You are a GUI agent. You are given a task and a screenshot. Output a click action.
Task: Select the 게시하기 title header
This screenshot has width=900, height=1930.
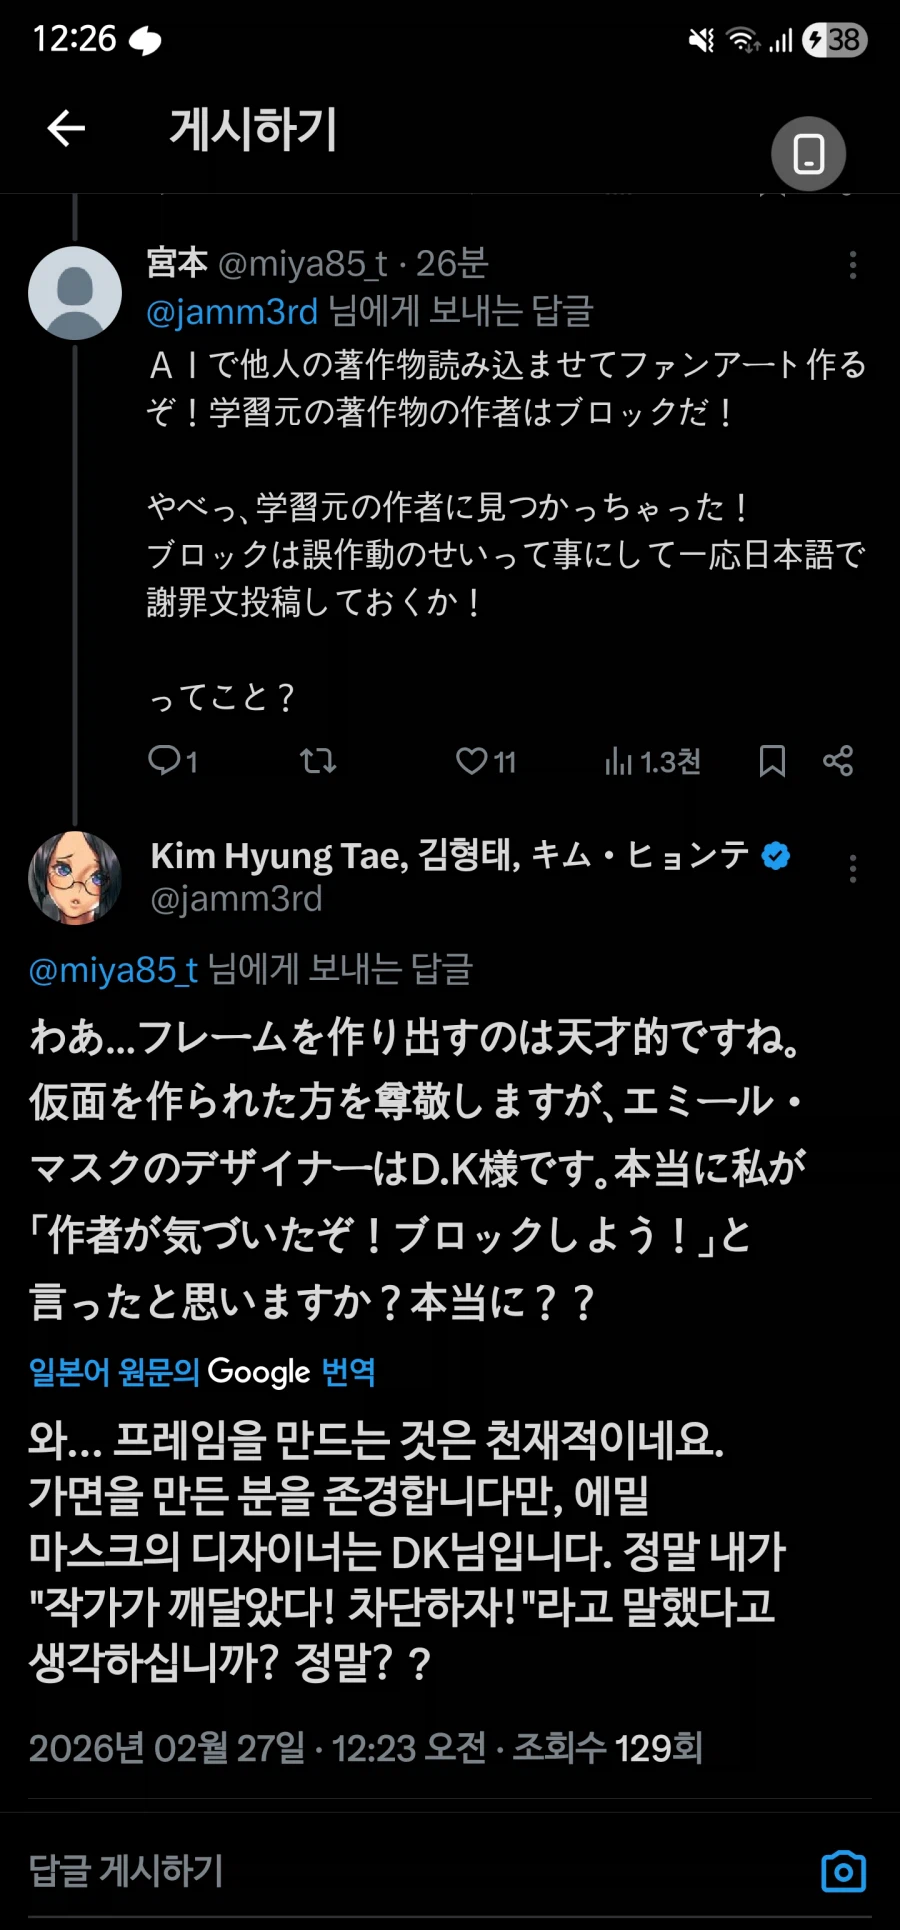pos(252,129)
